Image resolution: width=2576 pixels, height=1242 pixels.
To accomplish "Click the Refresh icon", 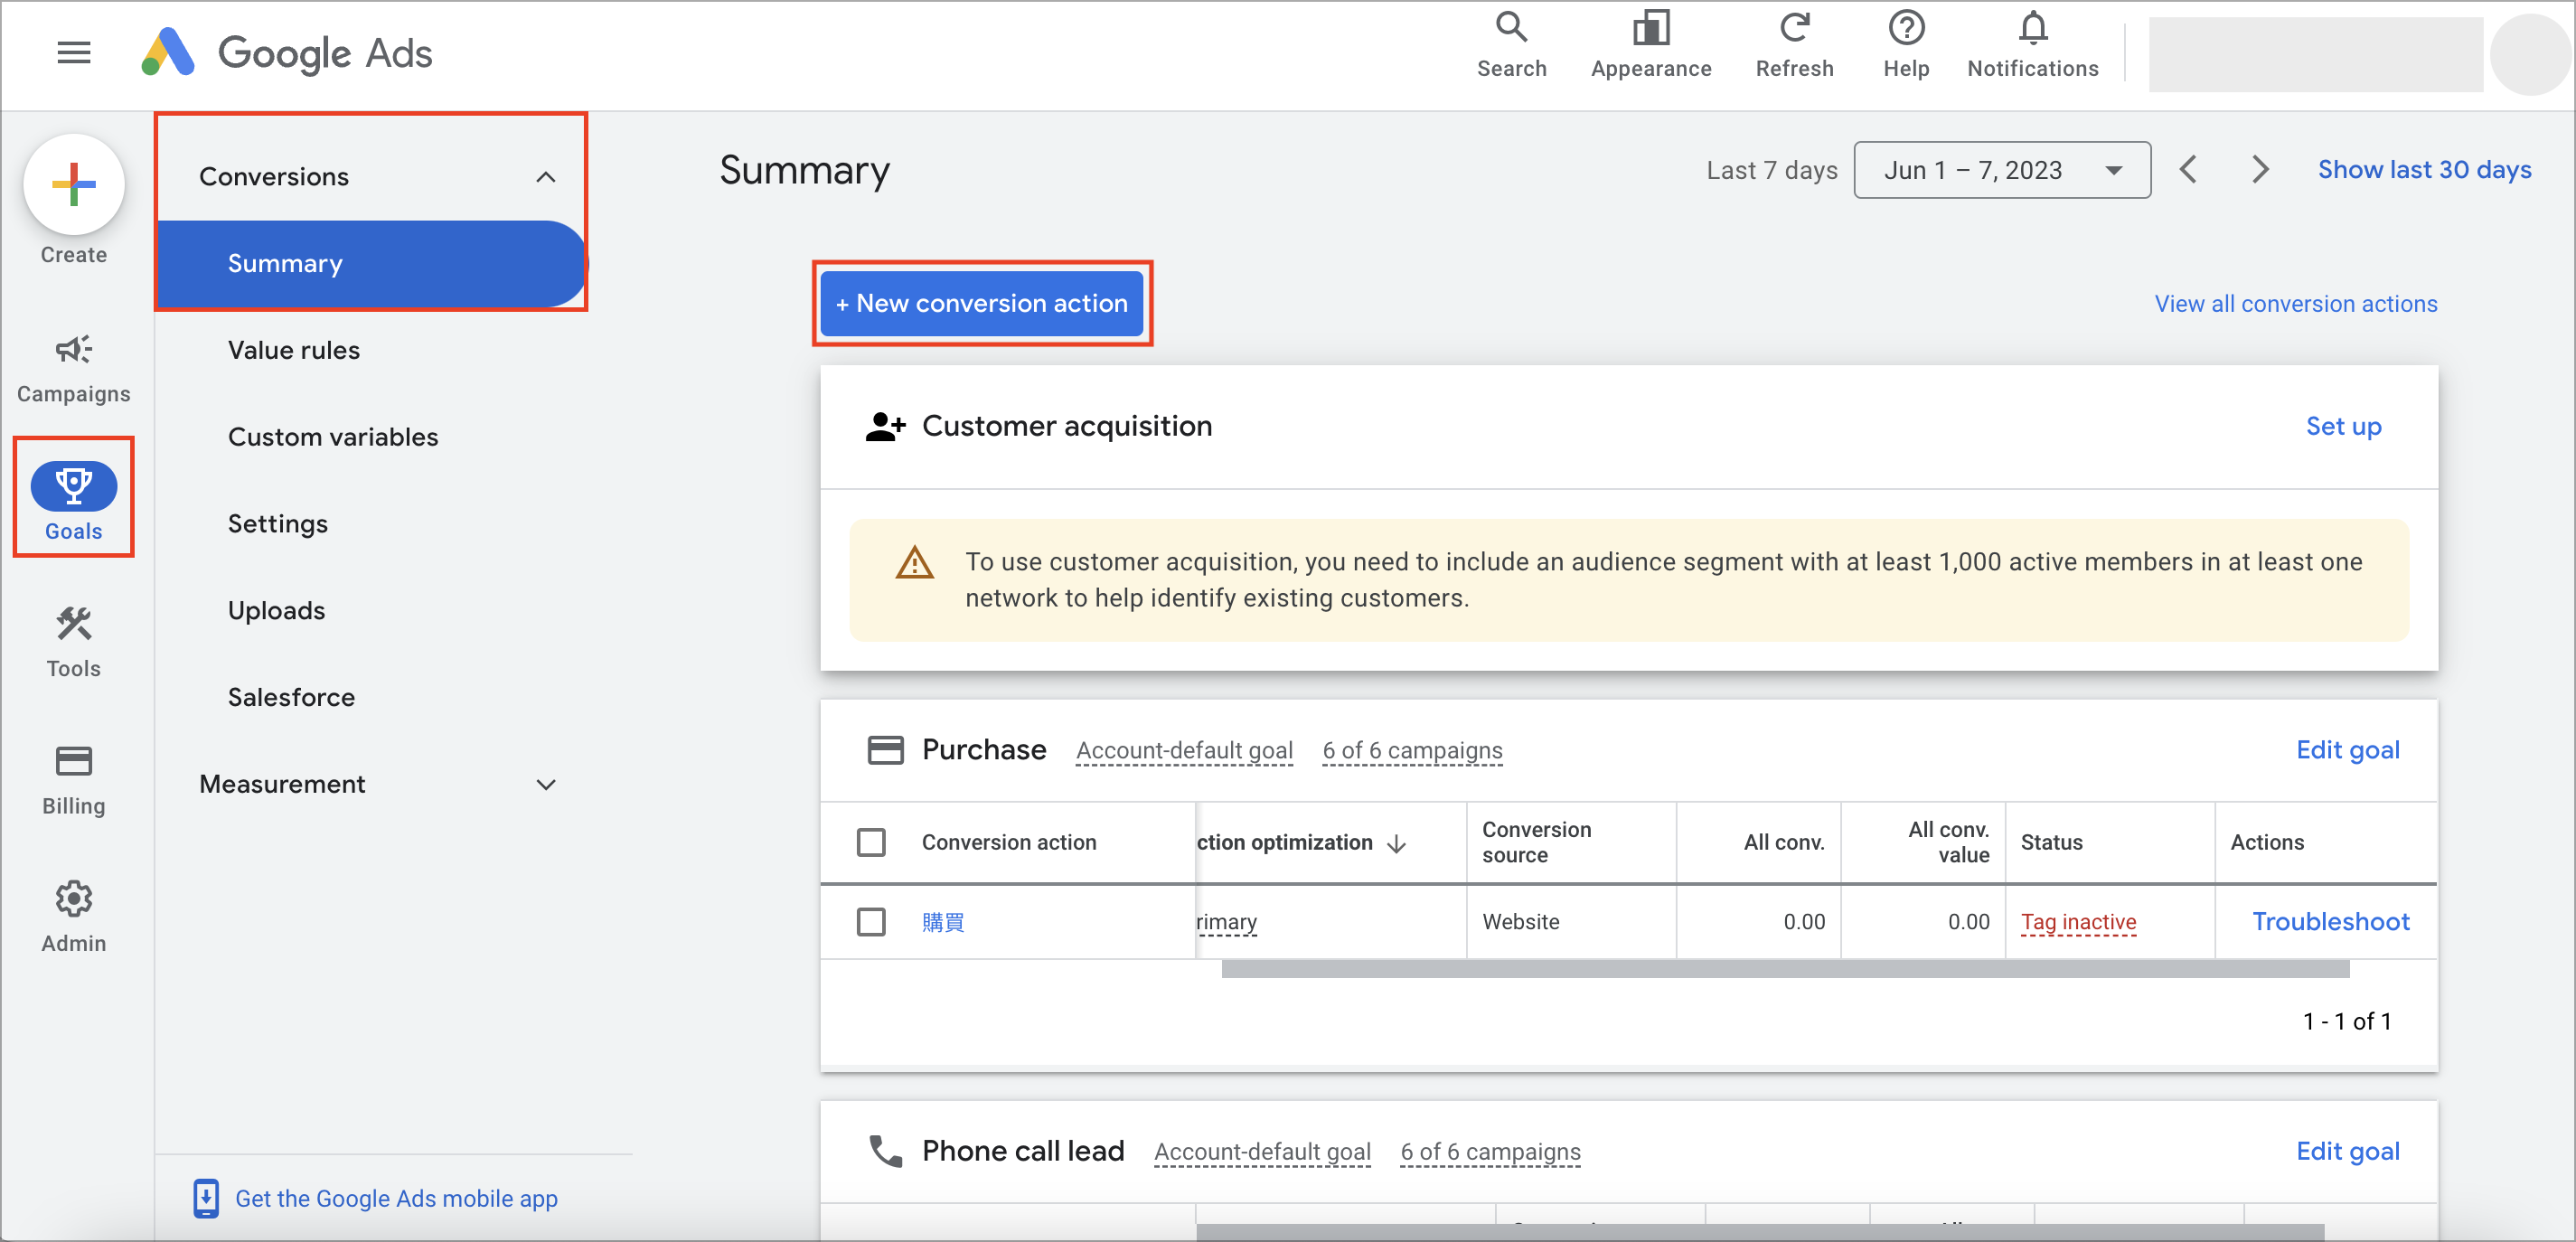I will click(1794, 27).
